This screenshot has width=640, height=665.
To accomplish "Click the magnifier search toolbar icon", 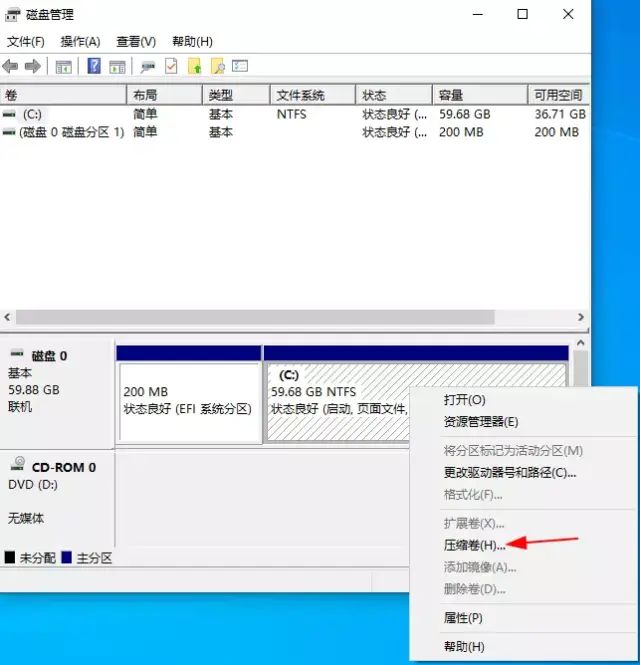I will (217, 66).
